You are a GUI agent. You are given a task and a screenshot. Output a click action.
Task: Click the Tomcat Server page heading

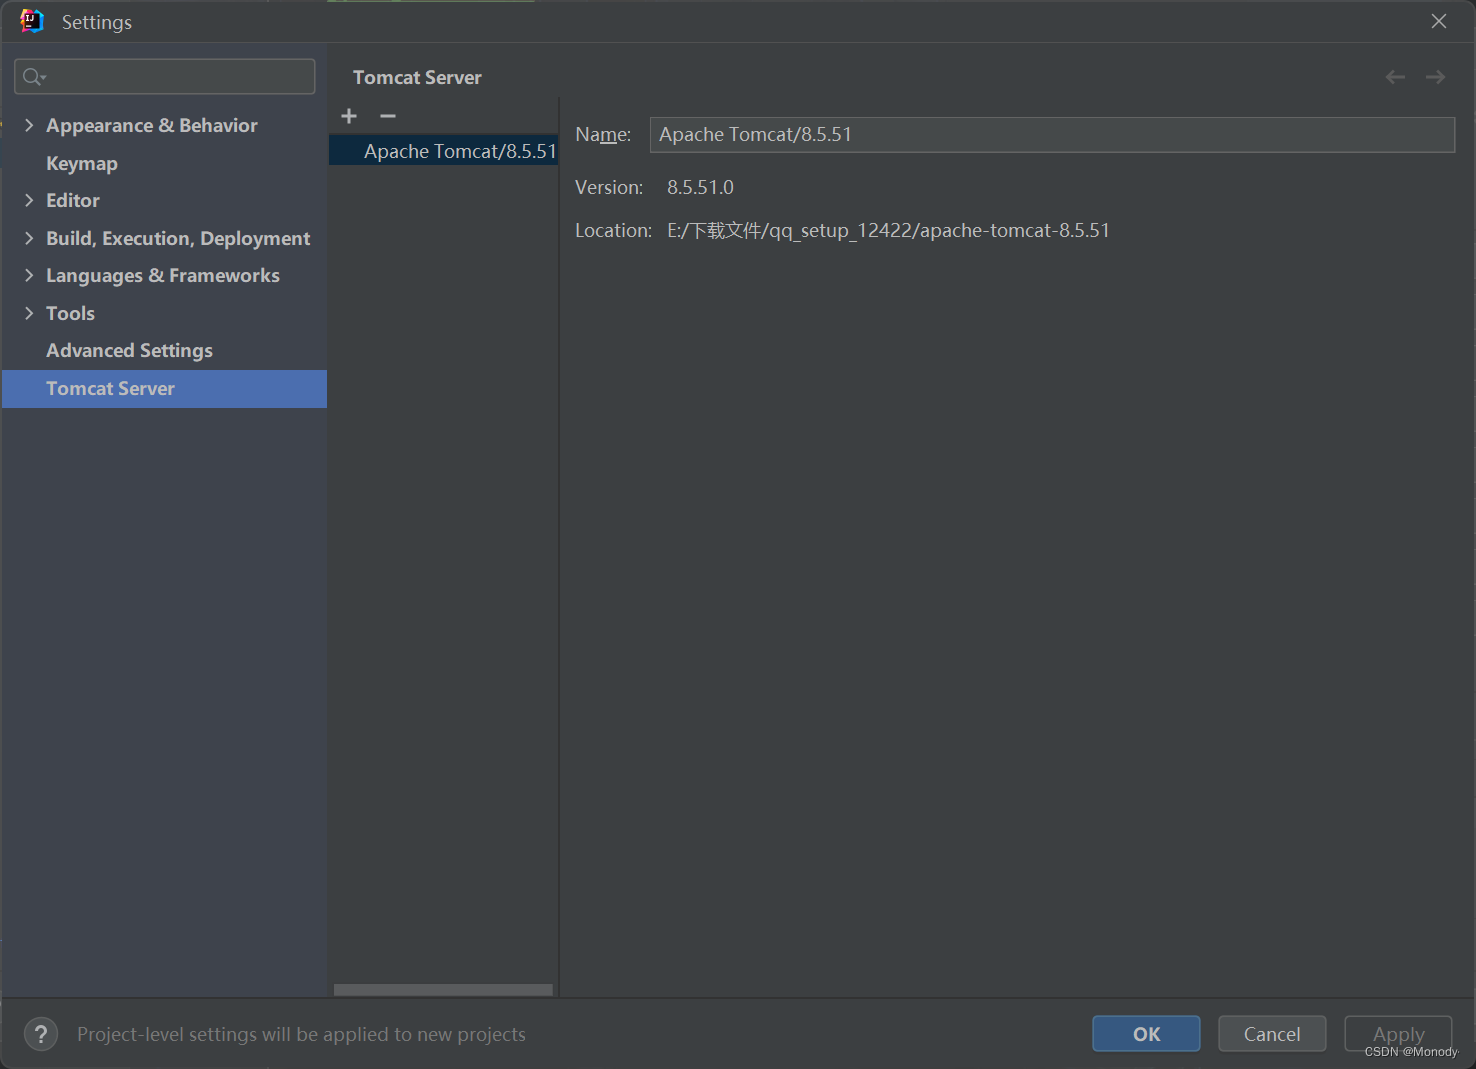pyautogui.click(x=417, y=78)
